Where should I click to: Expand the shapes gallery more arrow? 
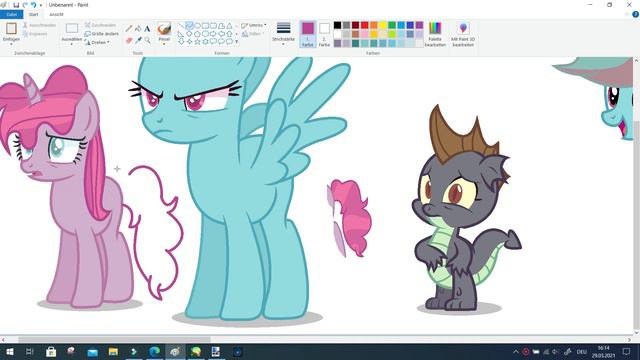click(x=237, y=42)
